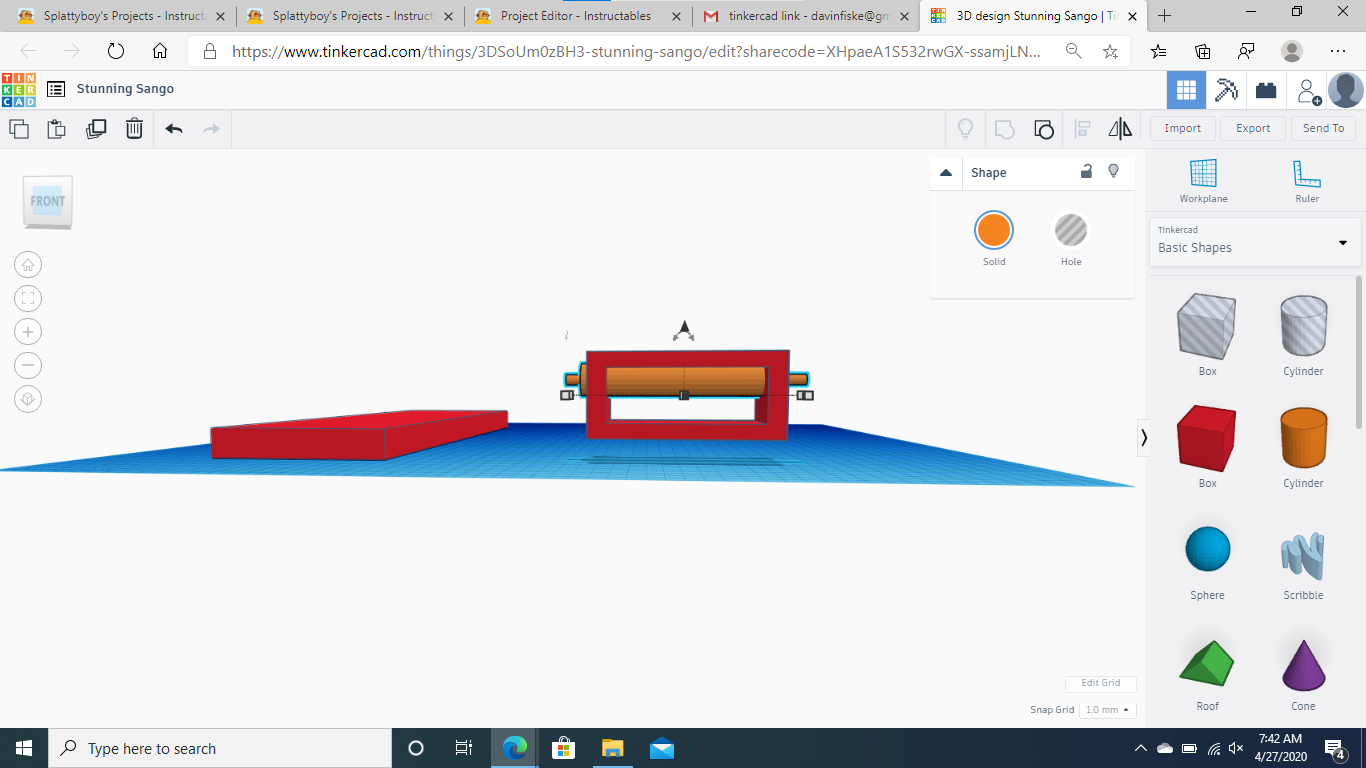Image resolution: width=1366 pixels, height=768 pixels.
Task: Duplicate and repeat the selection
Action: point(96,128)
